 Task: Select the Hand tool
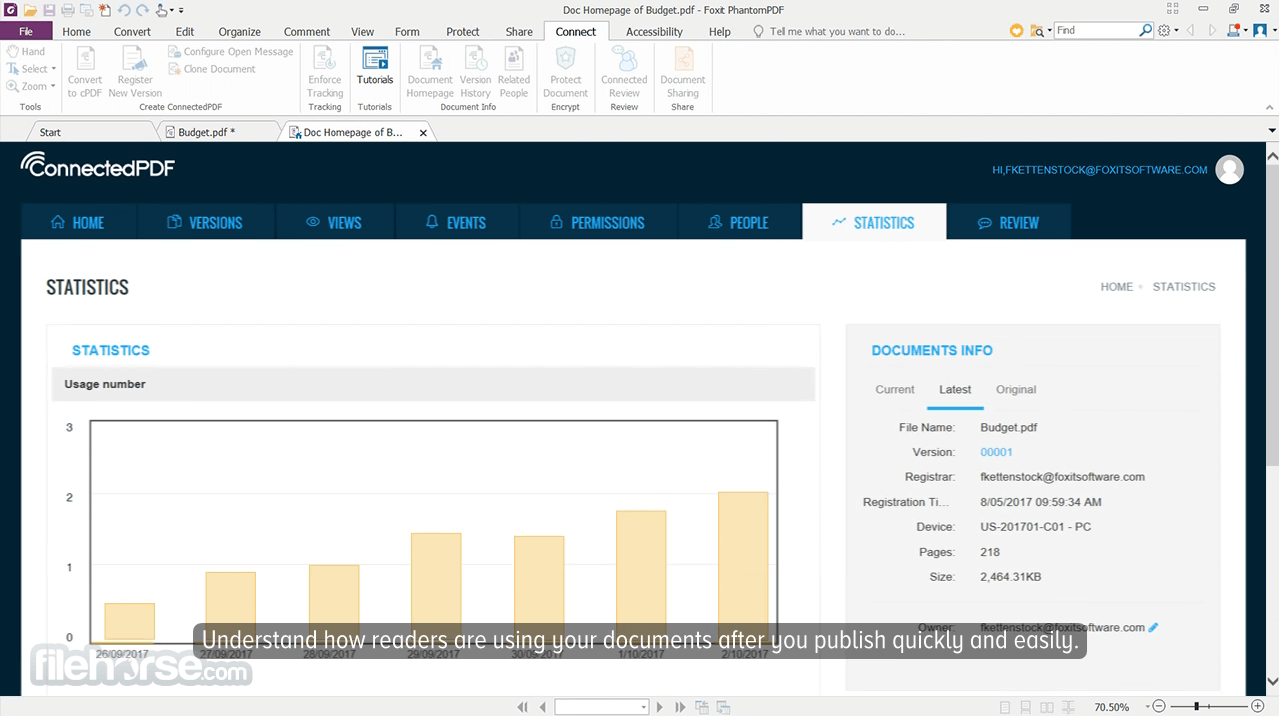(x=26, y=51)
